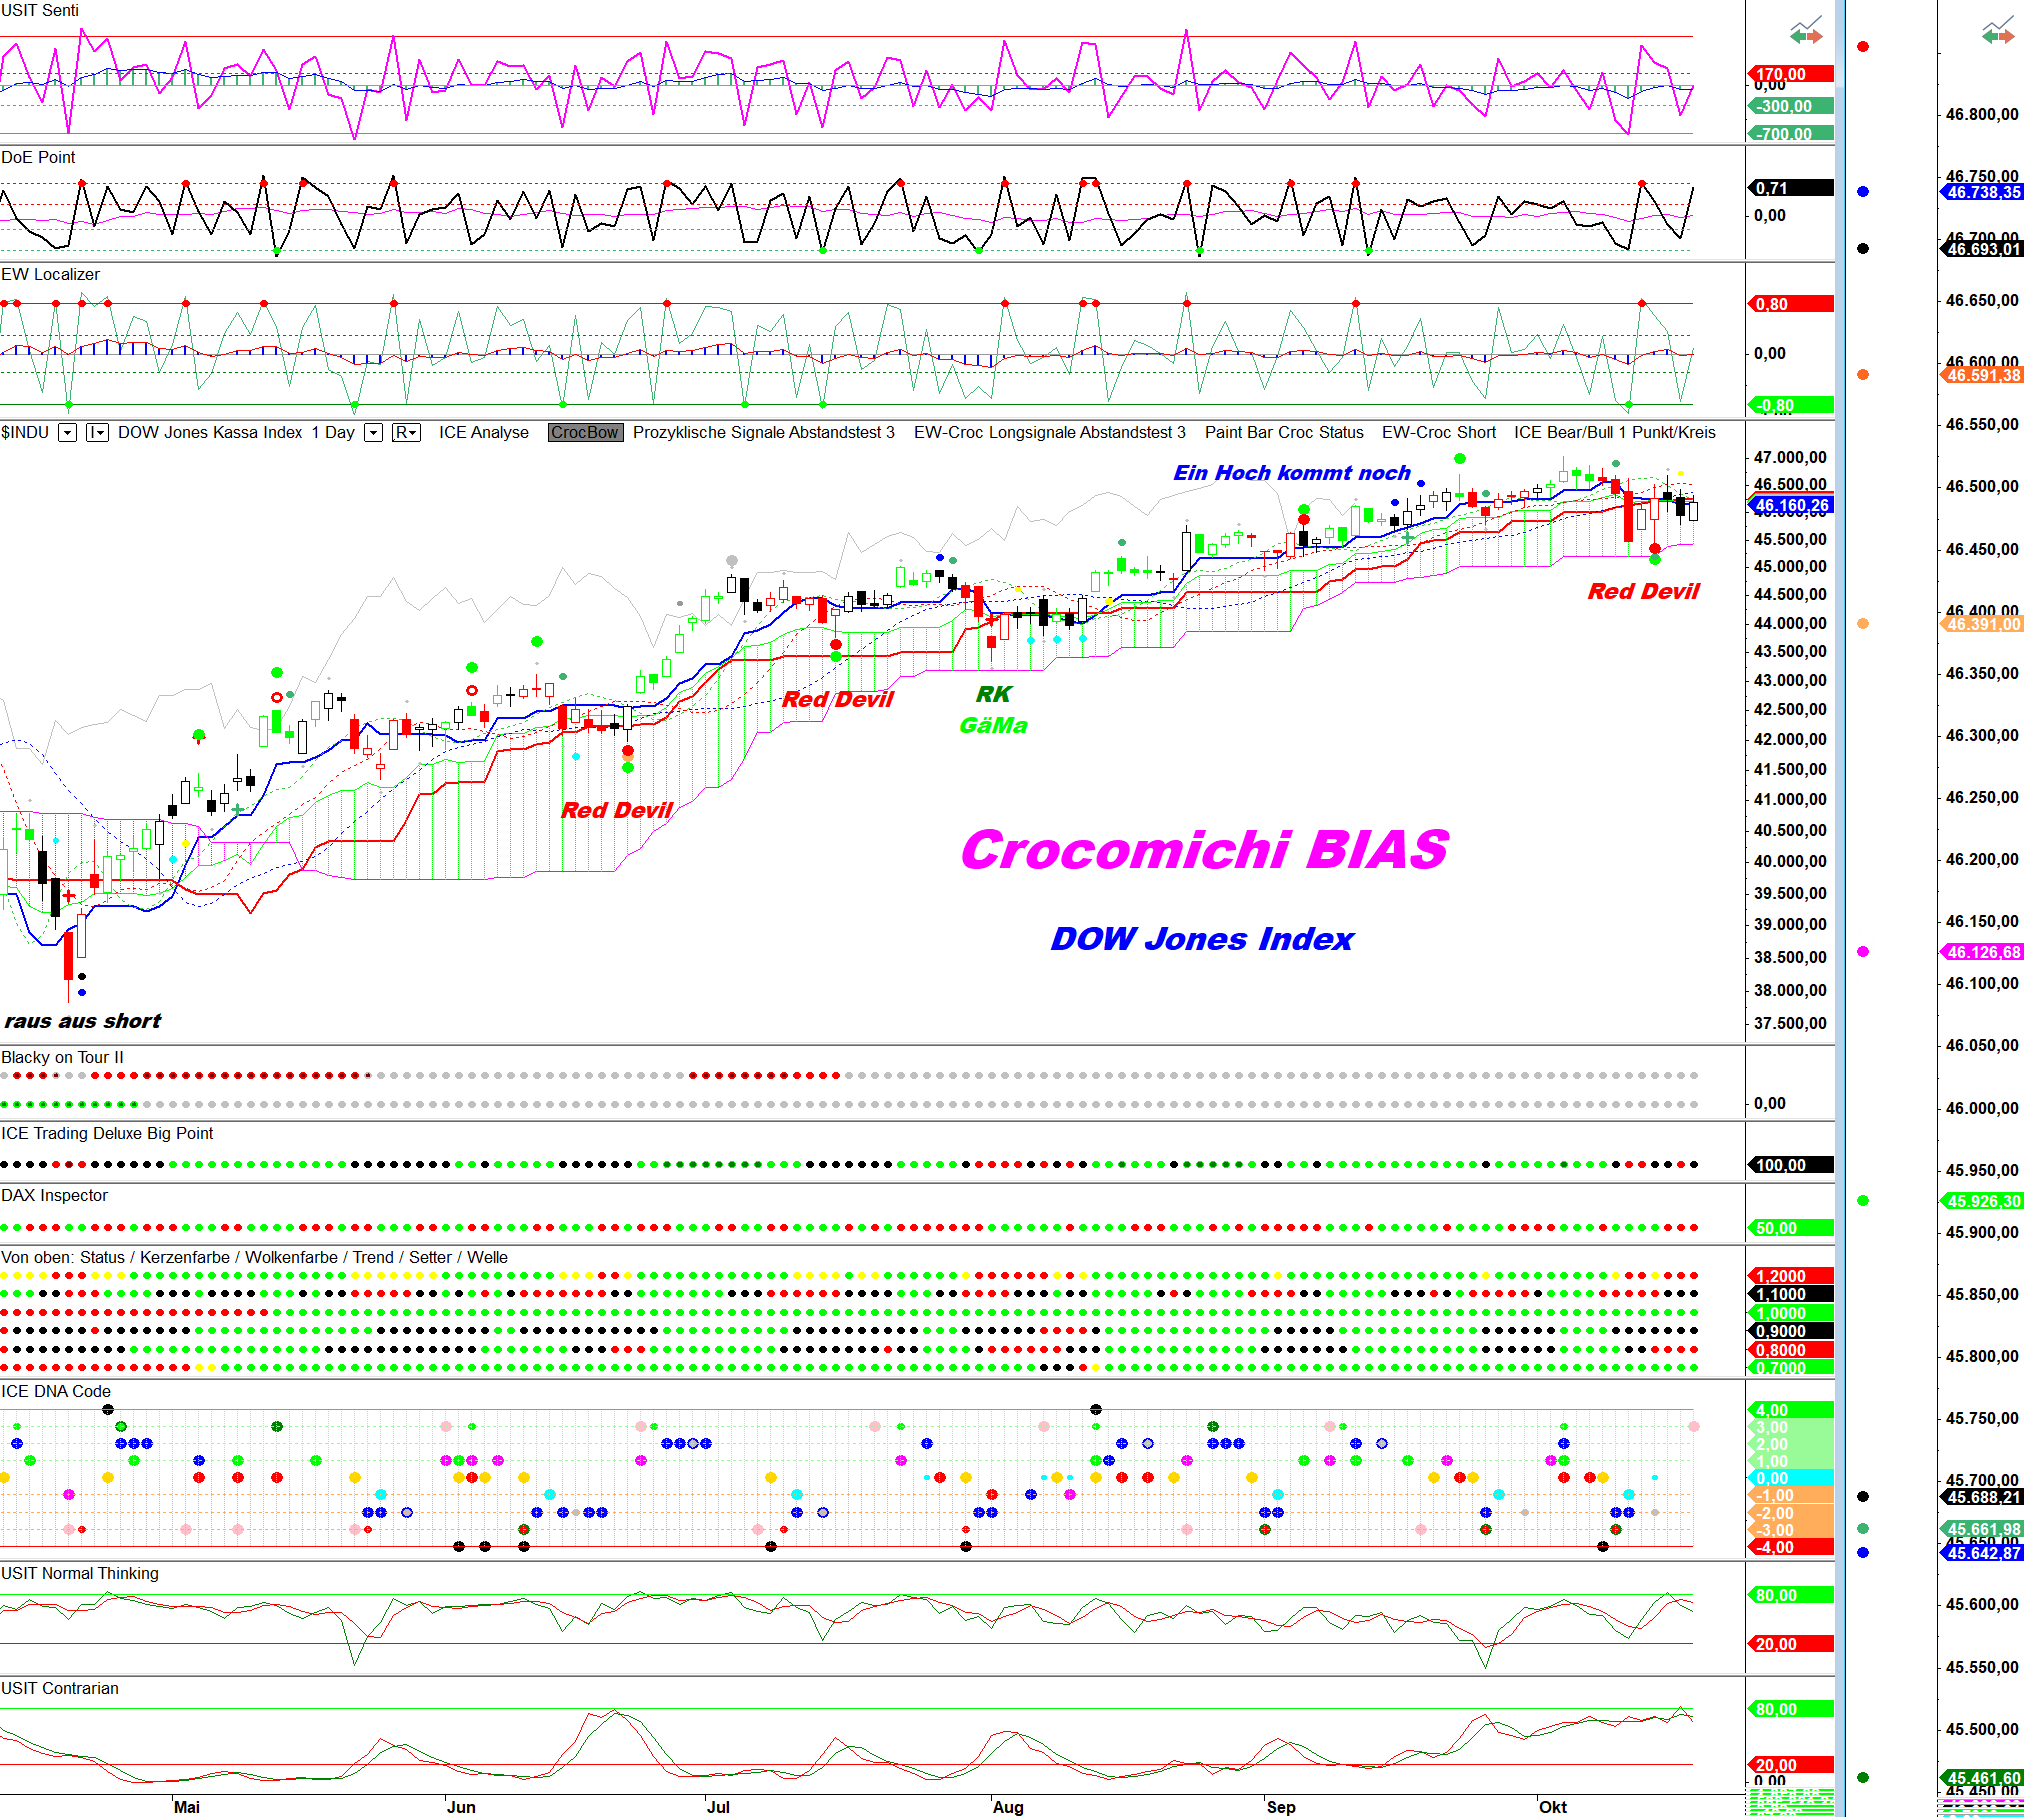This screenshot has height=1817, width=2024.
Task: Click chart scroll arrows icon at far right
Action: (1998, 31)
